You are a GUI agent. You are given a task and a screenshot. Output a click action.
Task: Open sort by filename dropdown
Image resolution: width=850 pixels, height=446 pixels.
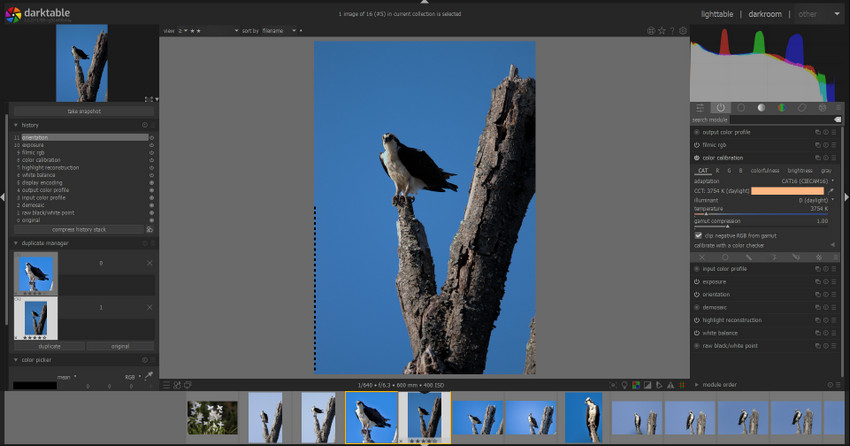pyautogui.click(x=280, y=31)
